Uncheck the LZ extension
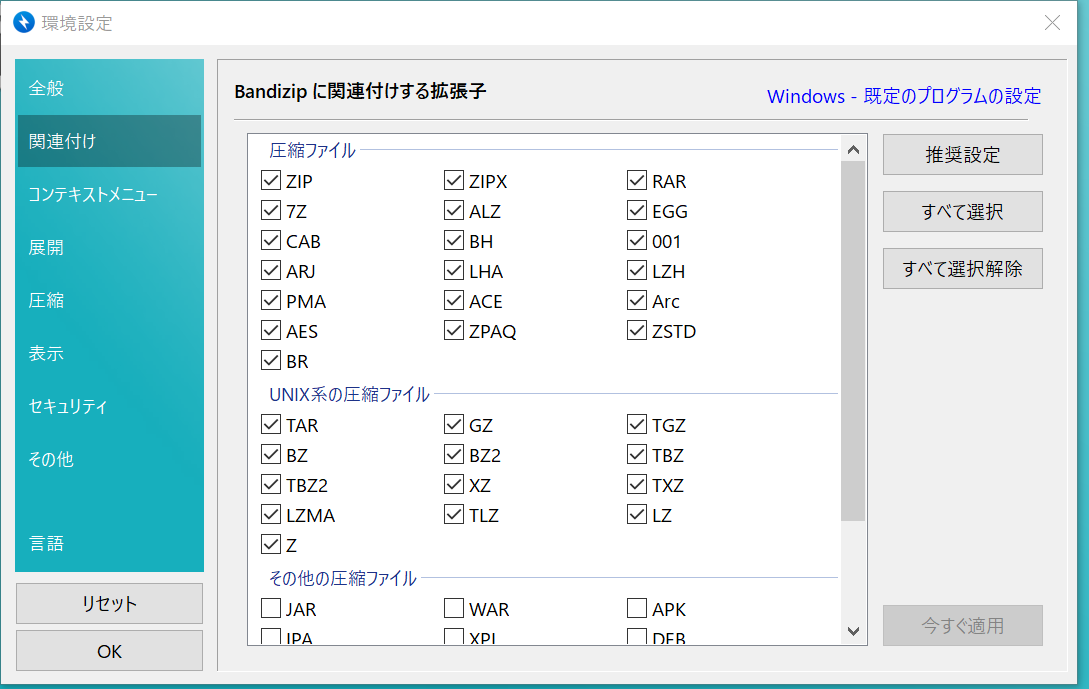 pyautogui.click(x=637, y=515)
